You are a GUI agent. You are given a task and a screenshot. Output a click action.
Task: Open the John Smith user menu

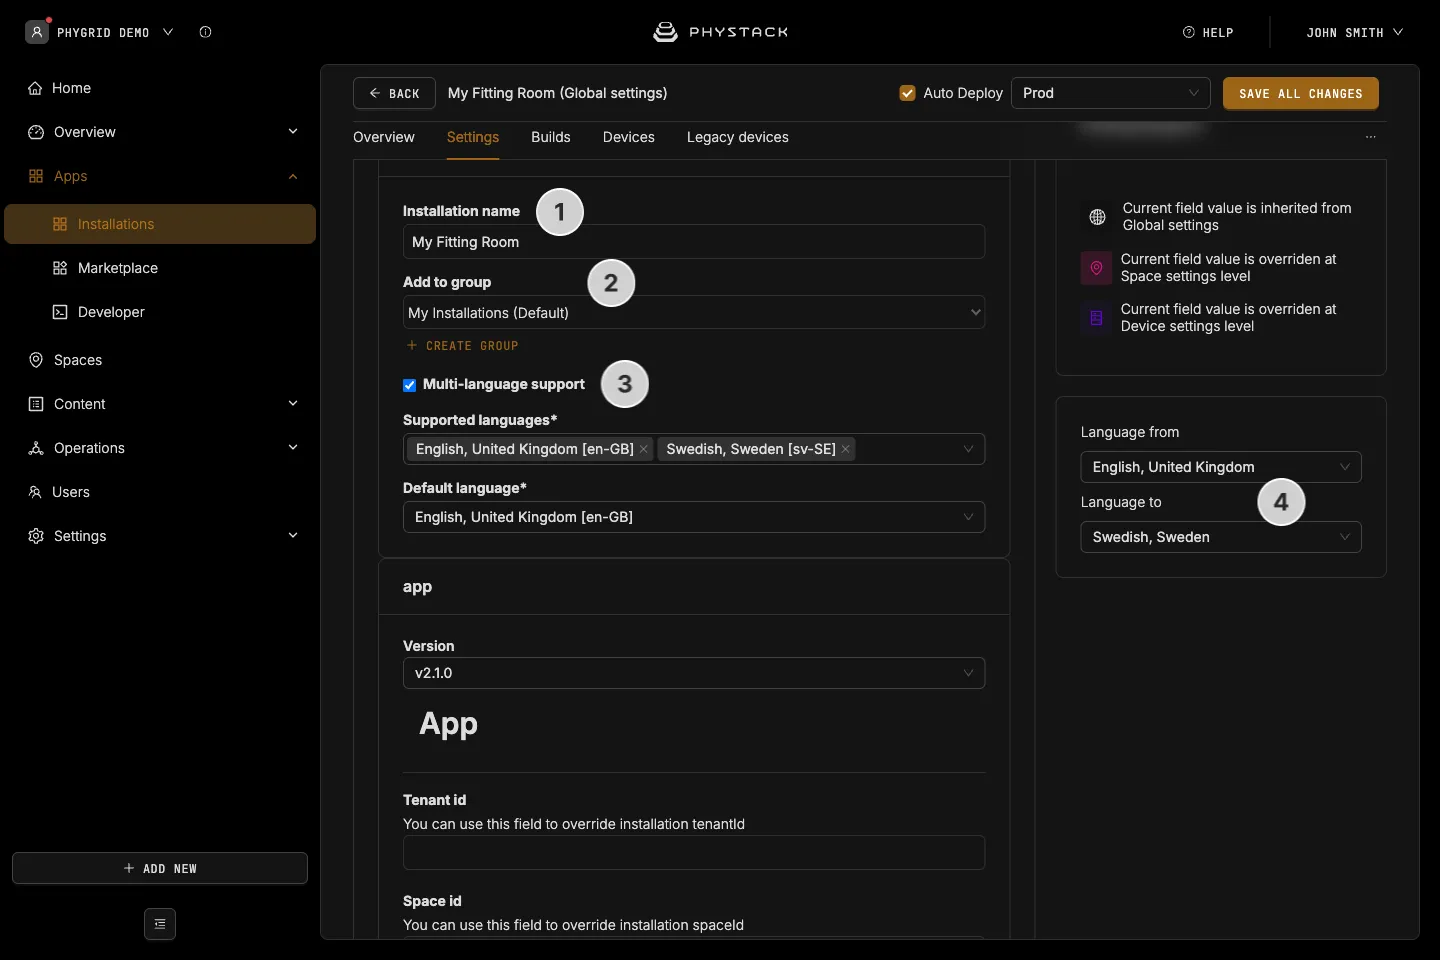[x=1354, y=32]
